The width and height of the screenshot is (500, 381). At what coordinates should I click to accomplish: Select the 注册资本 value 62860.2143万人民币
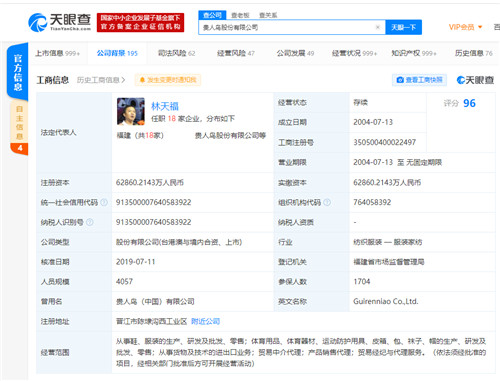(150, 182)
